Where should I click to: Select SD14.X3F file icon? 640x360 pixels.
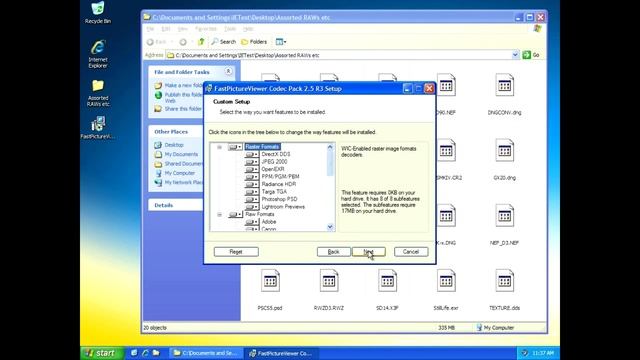pos(387,281)
